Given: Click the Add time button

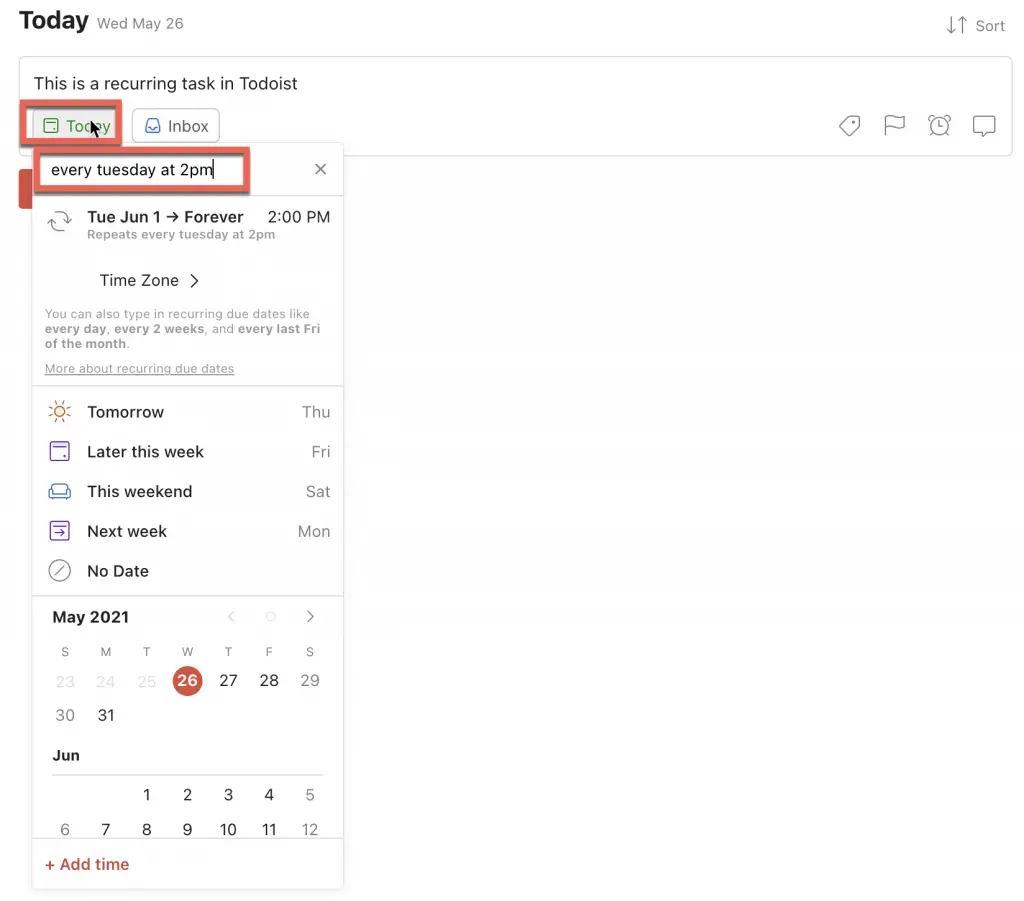Looking at the screenshot, I should point(87,864).
